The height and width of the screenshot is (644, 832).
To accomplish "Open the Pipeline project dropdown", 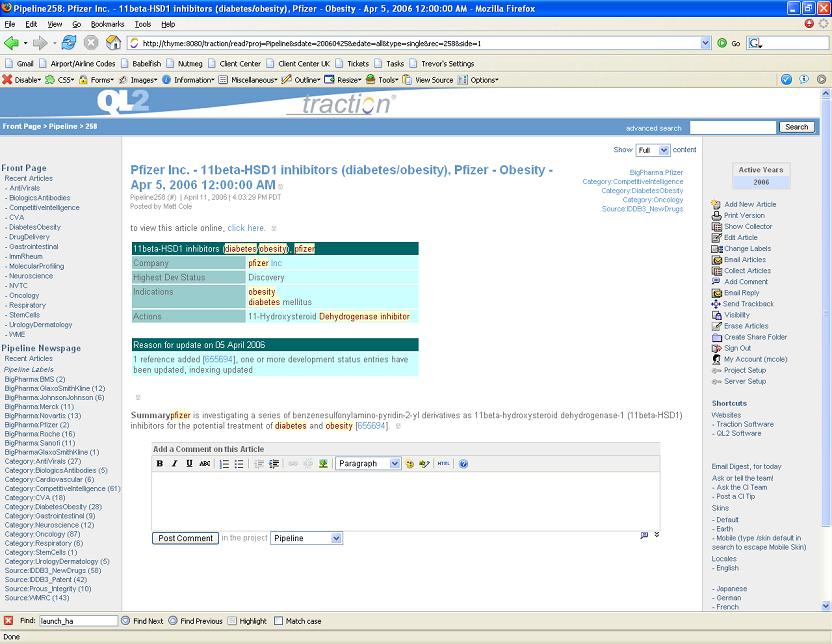I will 306,538.
